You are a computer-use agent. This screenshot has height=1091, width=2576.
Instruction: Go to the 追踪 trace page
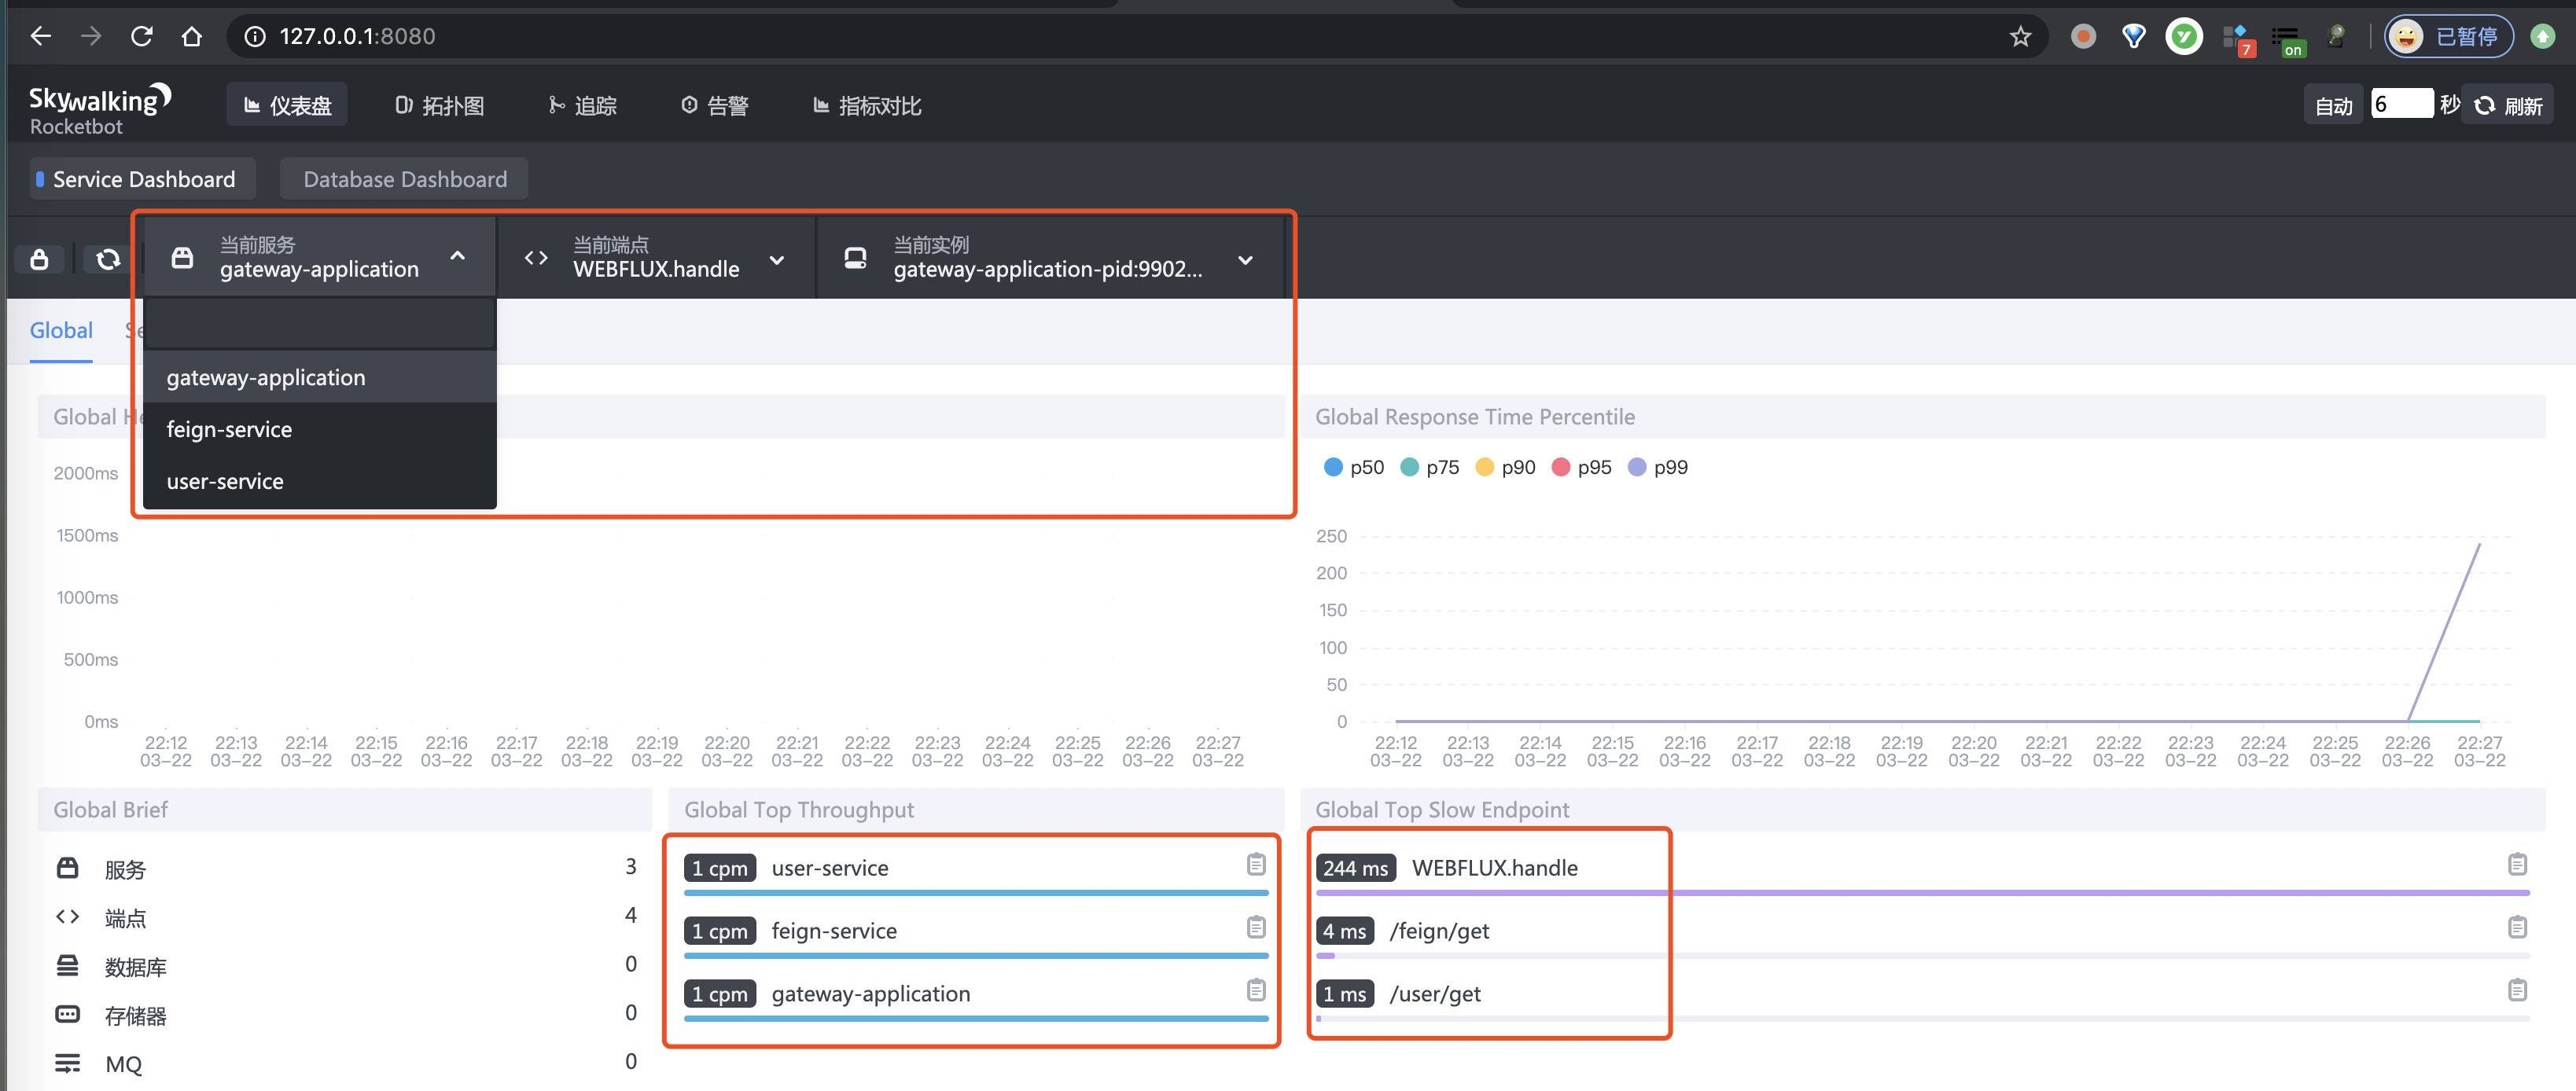[583, 105]
